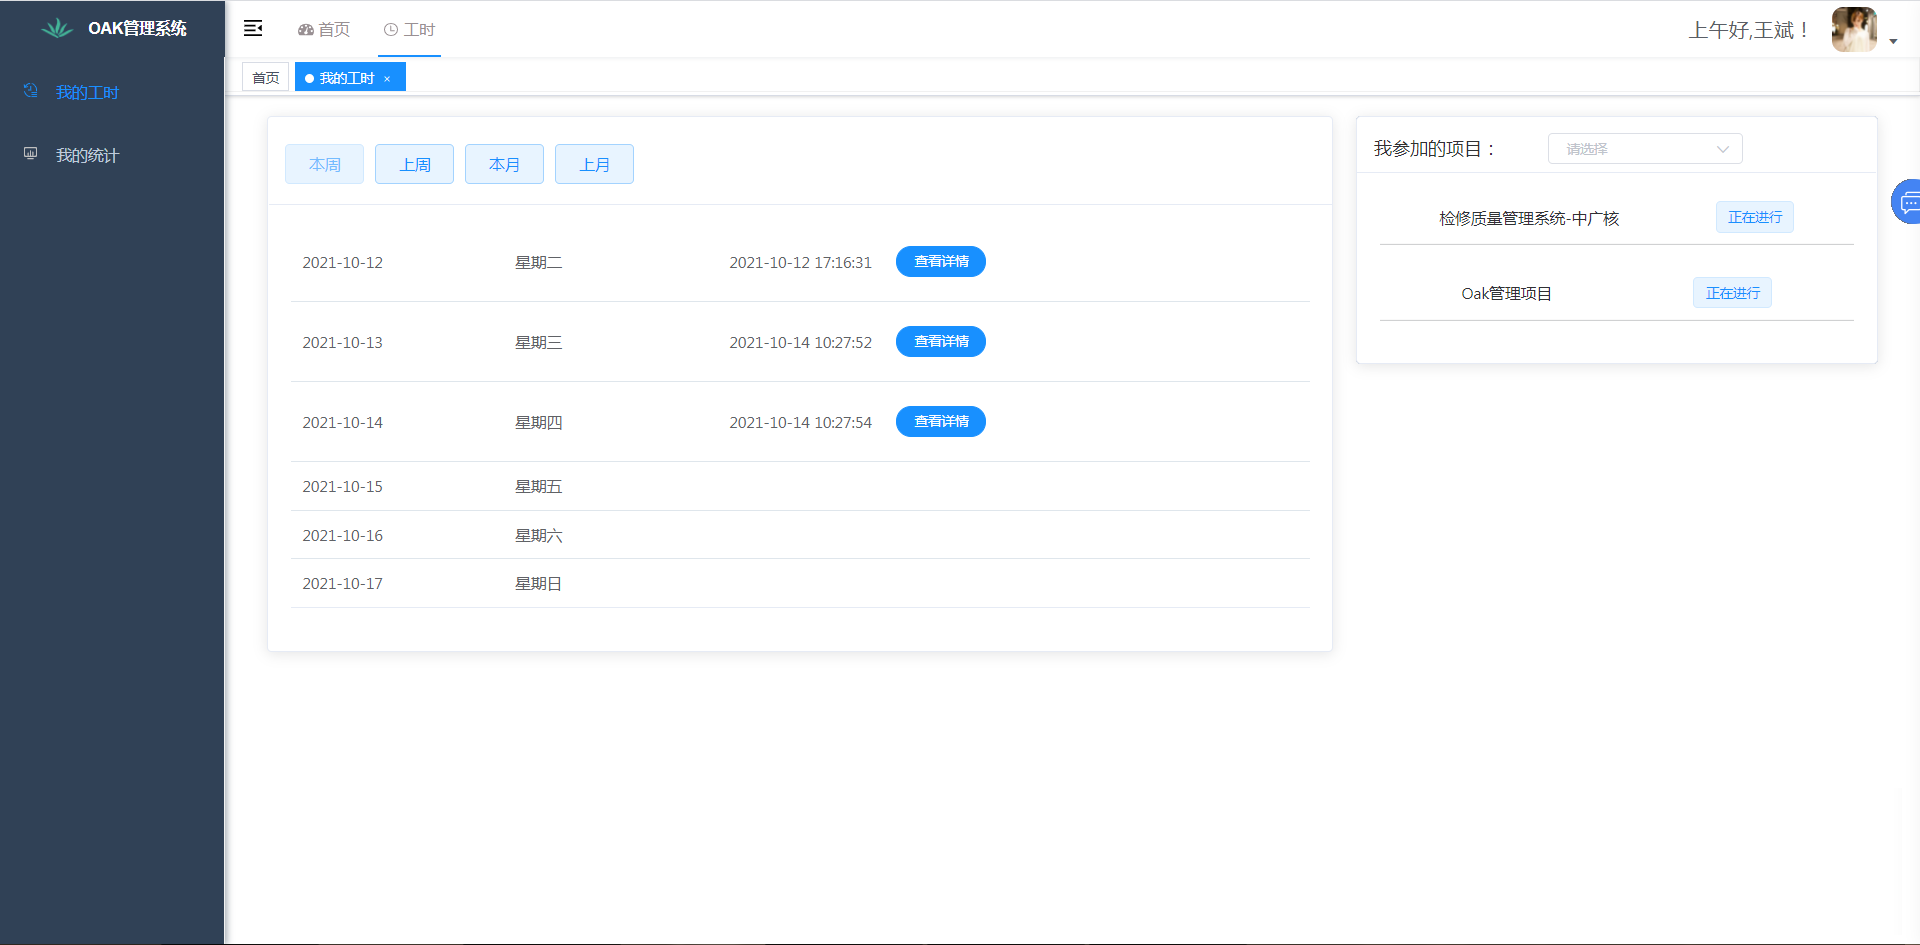The image size is (1920, 945).
Task: Click the date 2021-10-16
Action: [x=343, y=535]
